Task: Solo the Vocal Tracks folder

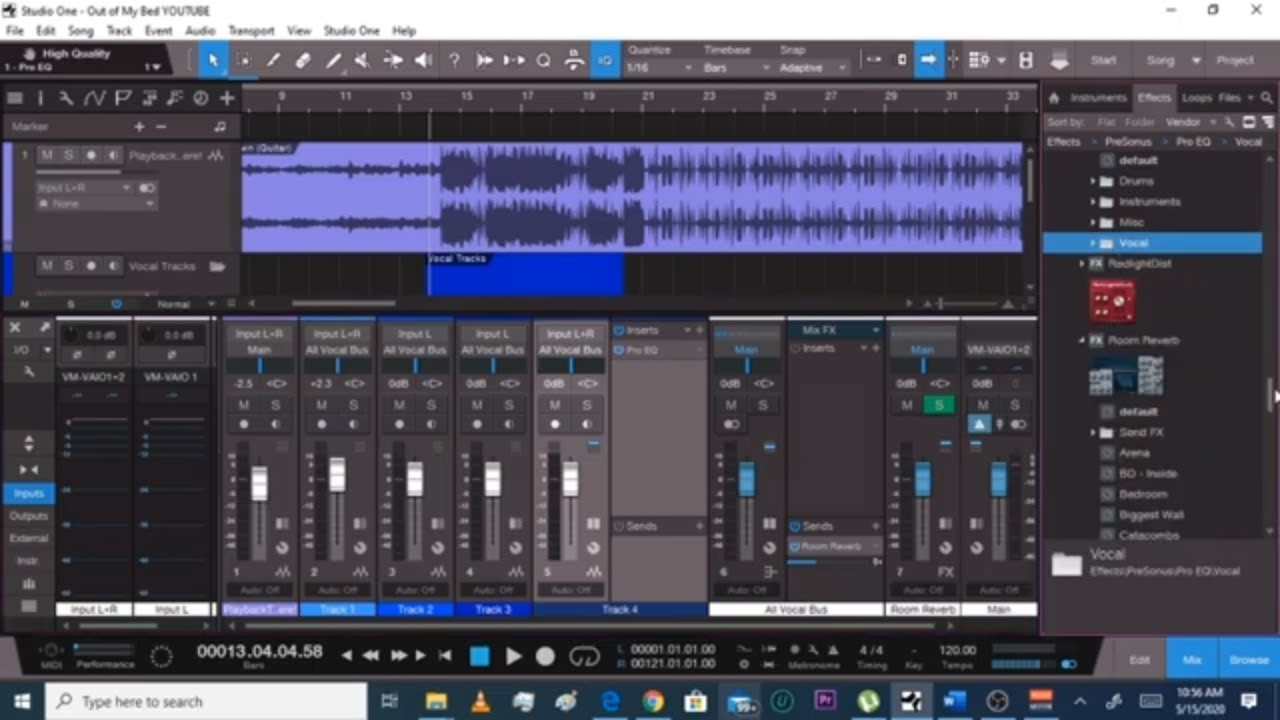Action: click(x=69, y=266)
